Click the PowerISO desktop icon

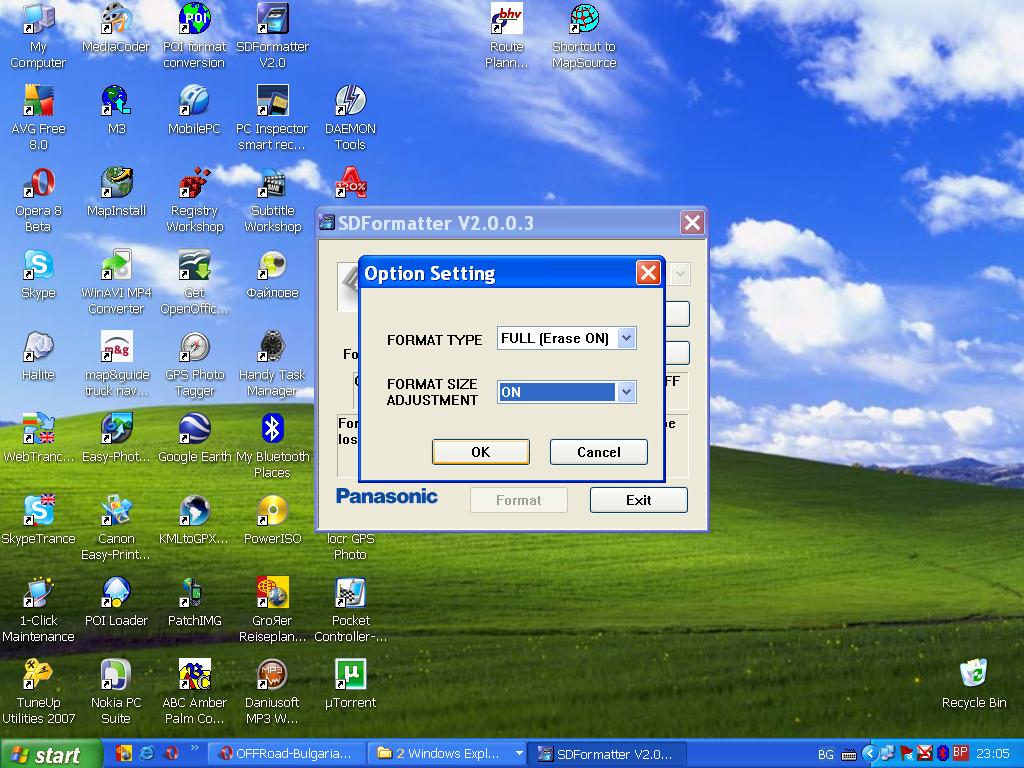point(272,512)
